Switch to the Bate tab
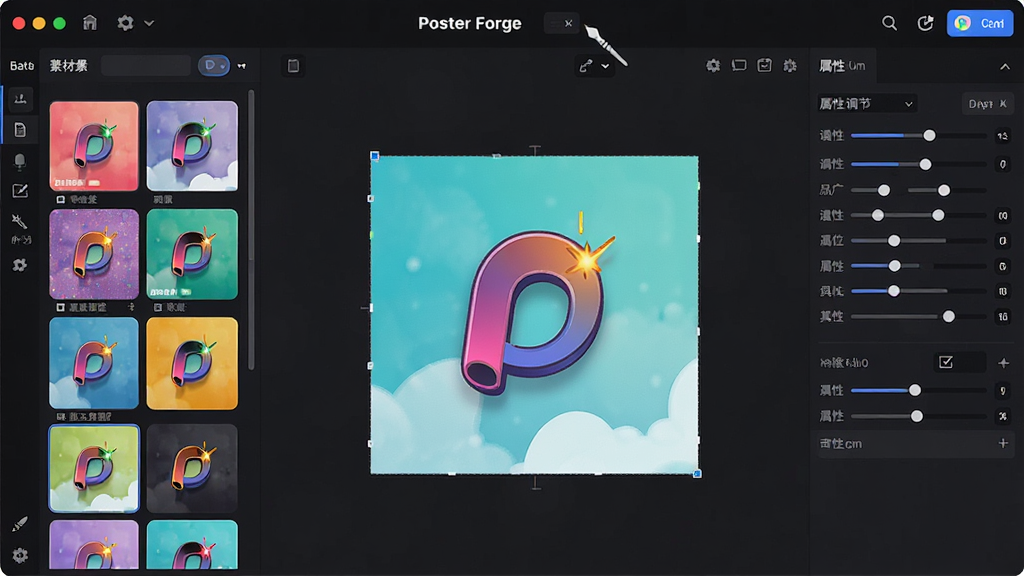 tap(22, 65)
